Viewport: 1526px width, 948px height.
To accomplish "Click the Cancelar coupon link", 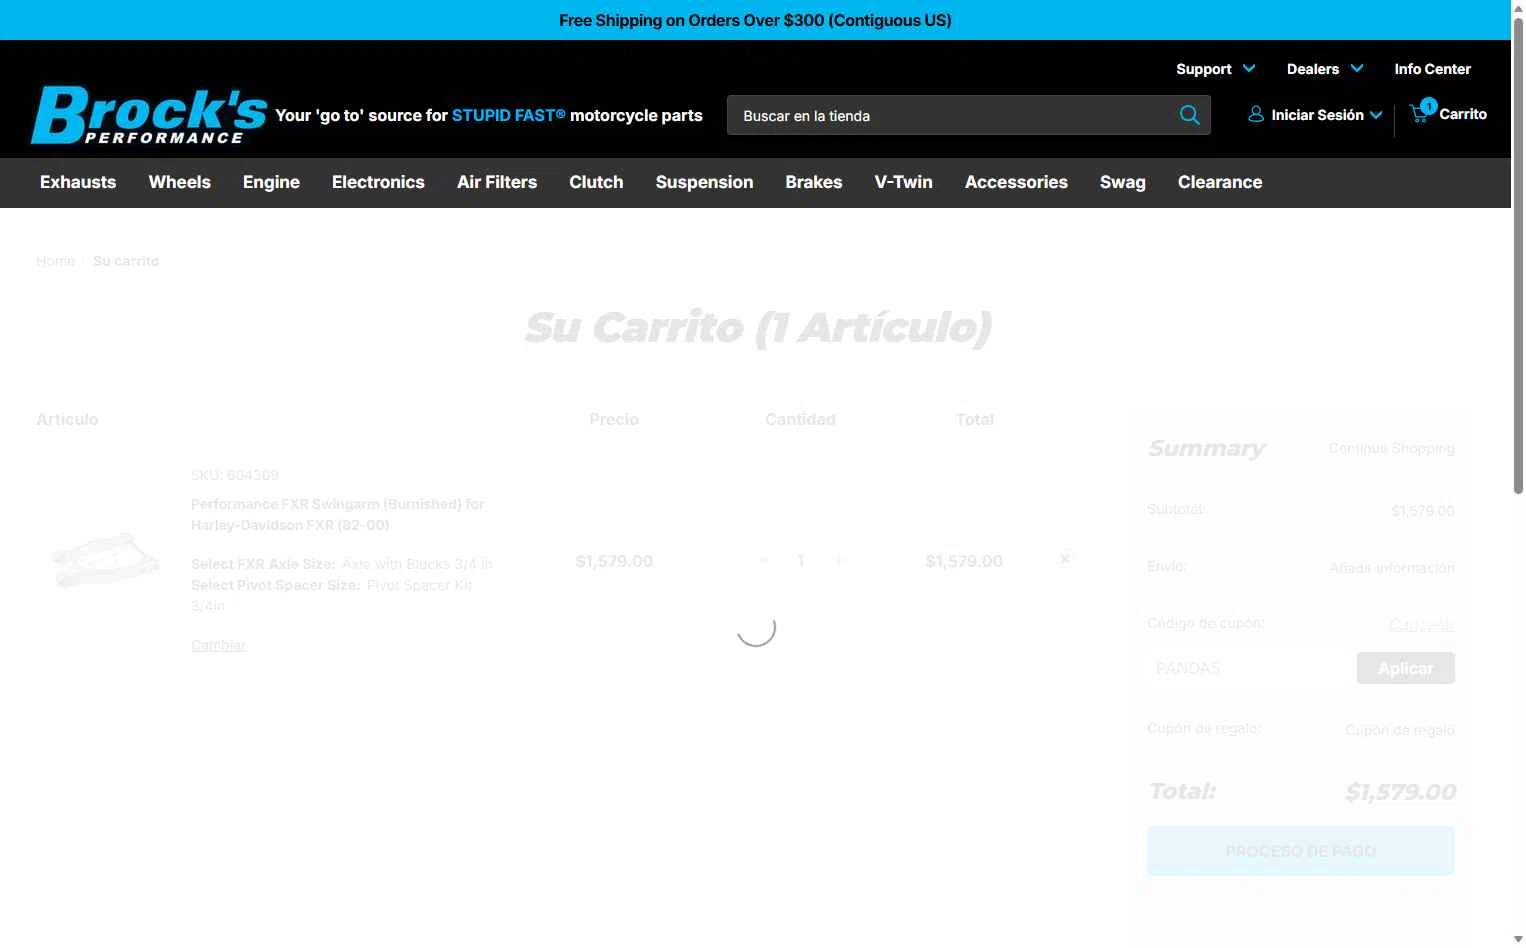I will (1421, 625).
